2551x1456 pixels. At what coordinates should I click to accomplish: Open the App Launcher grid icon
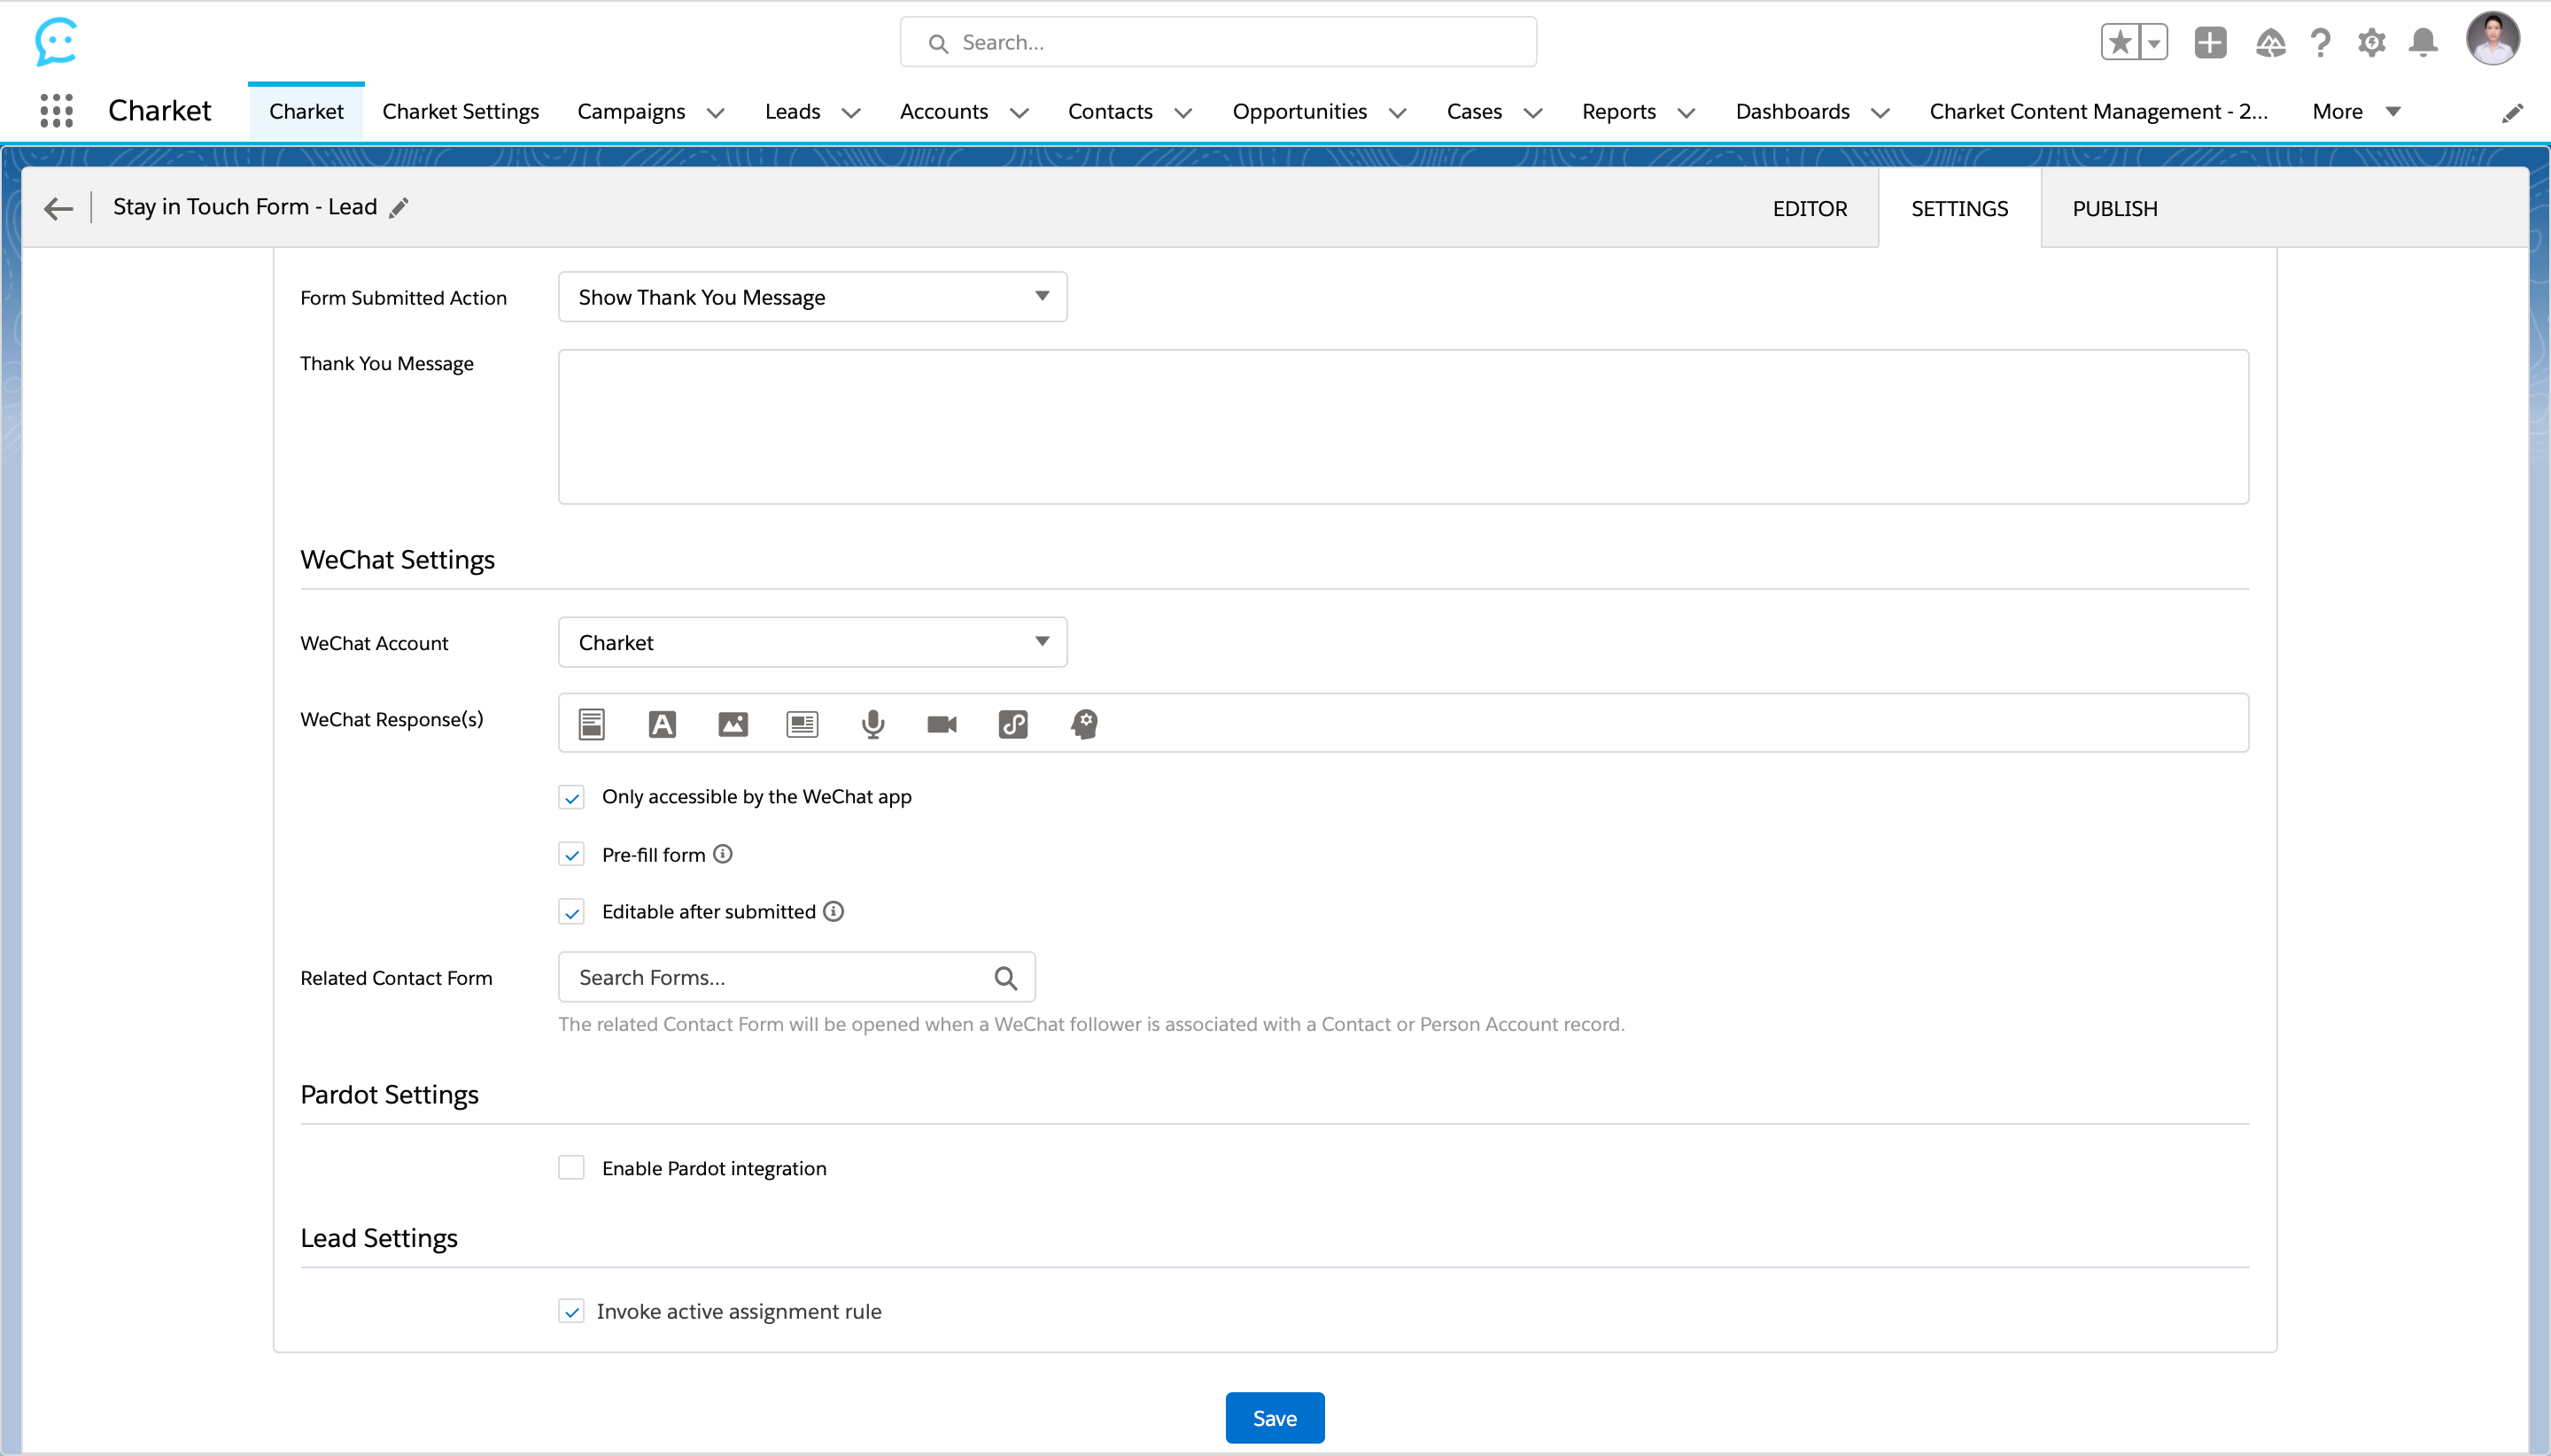(x=56, y=111)
